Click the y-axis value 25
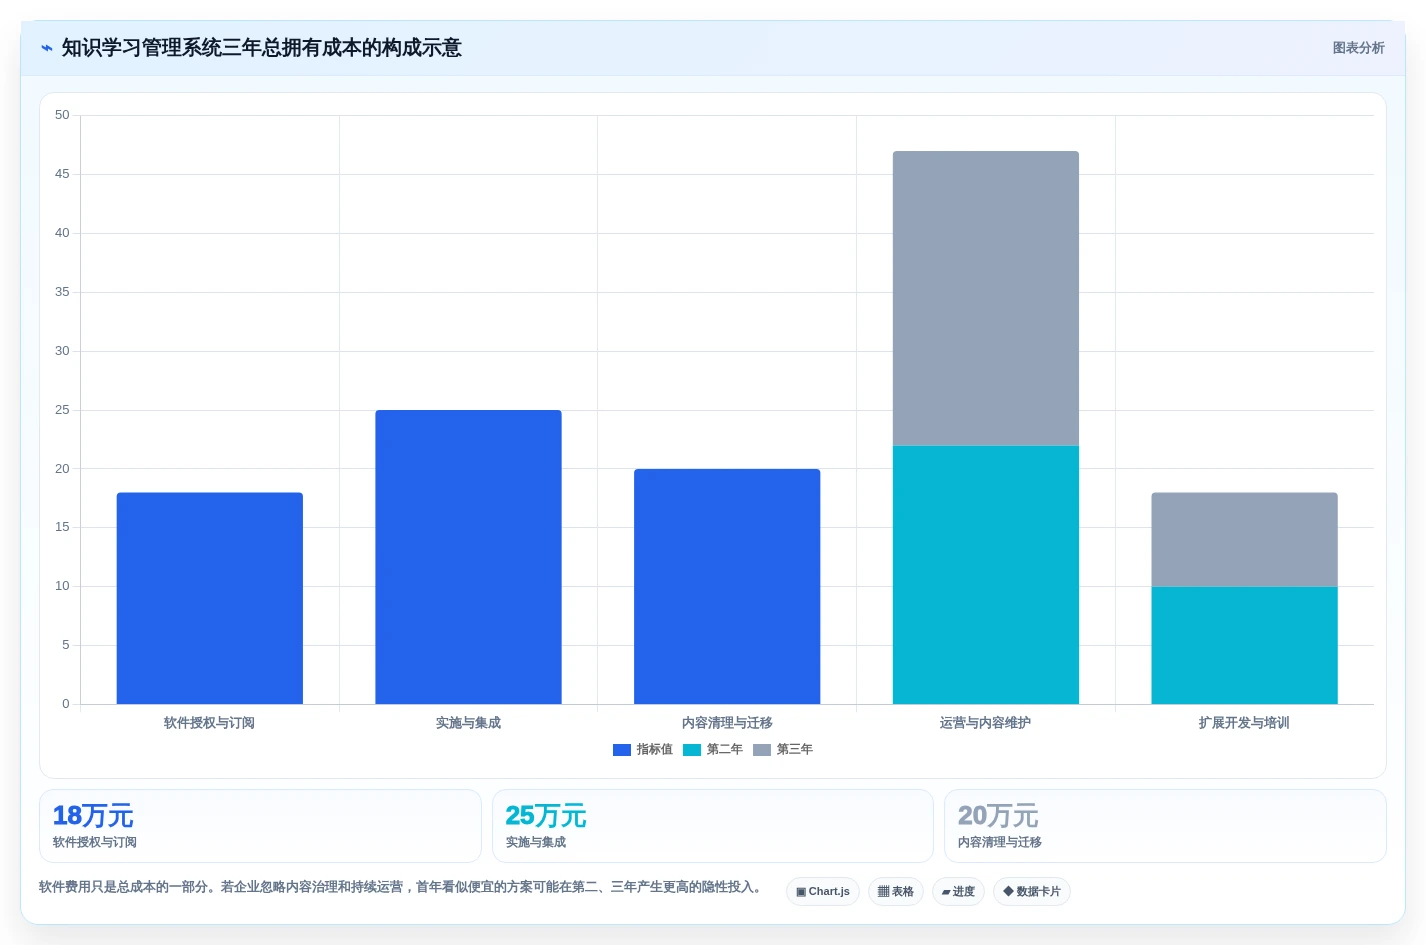Image resolution: width=1426 pixels, height=945 pixels. point(62,410)
